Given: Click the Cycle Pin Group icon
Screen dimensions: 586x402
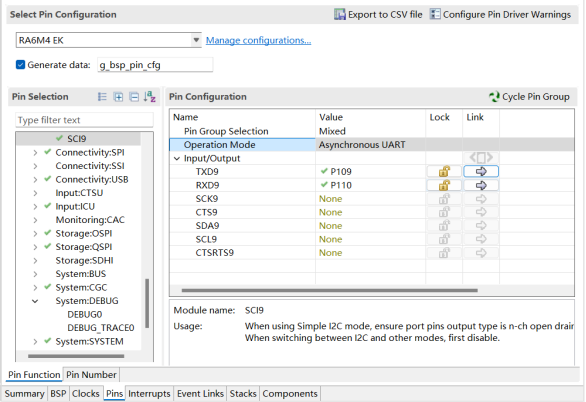Looking at the screenshot, I should (494, 97).
